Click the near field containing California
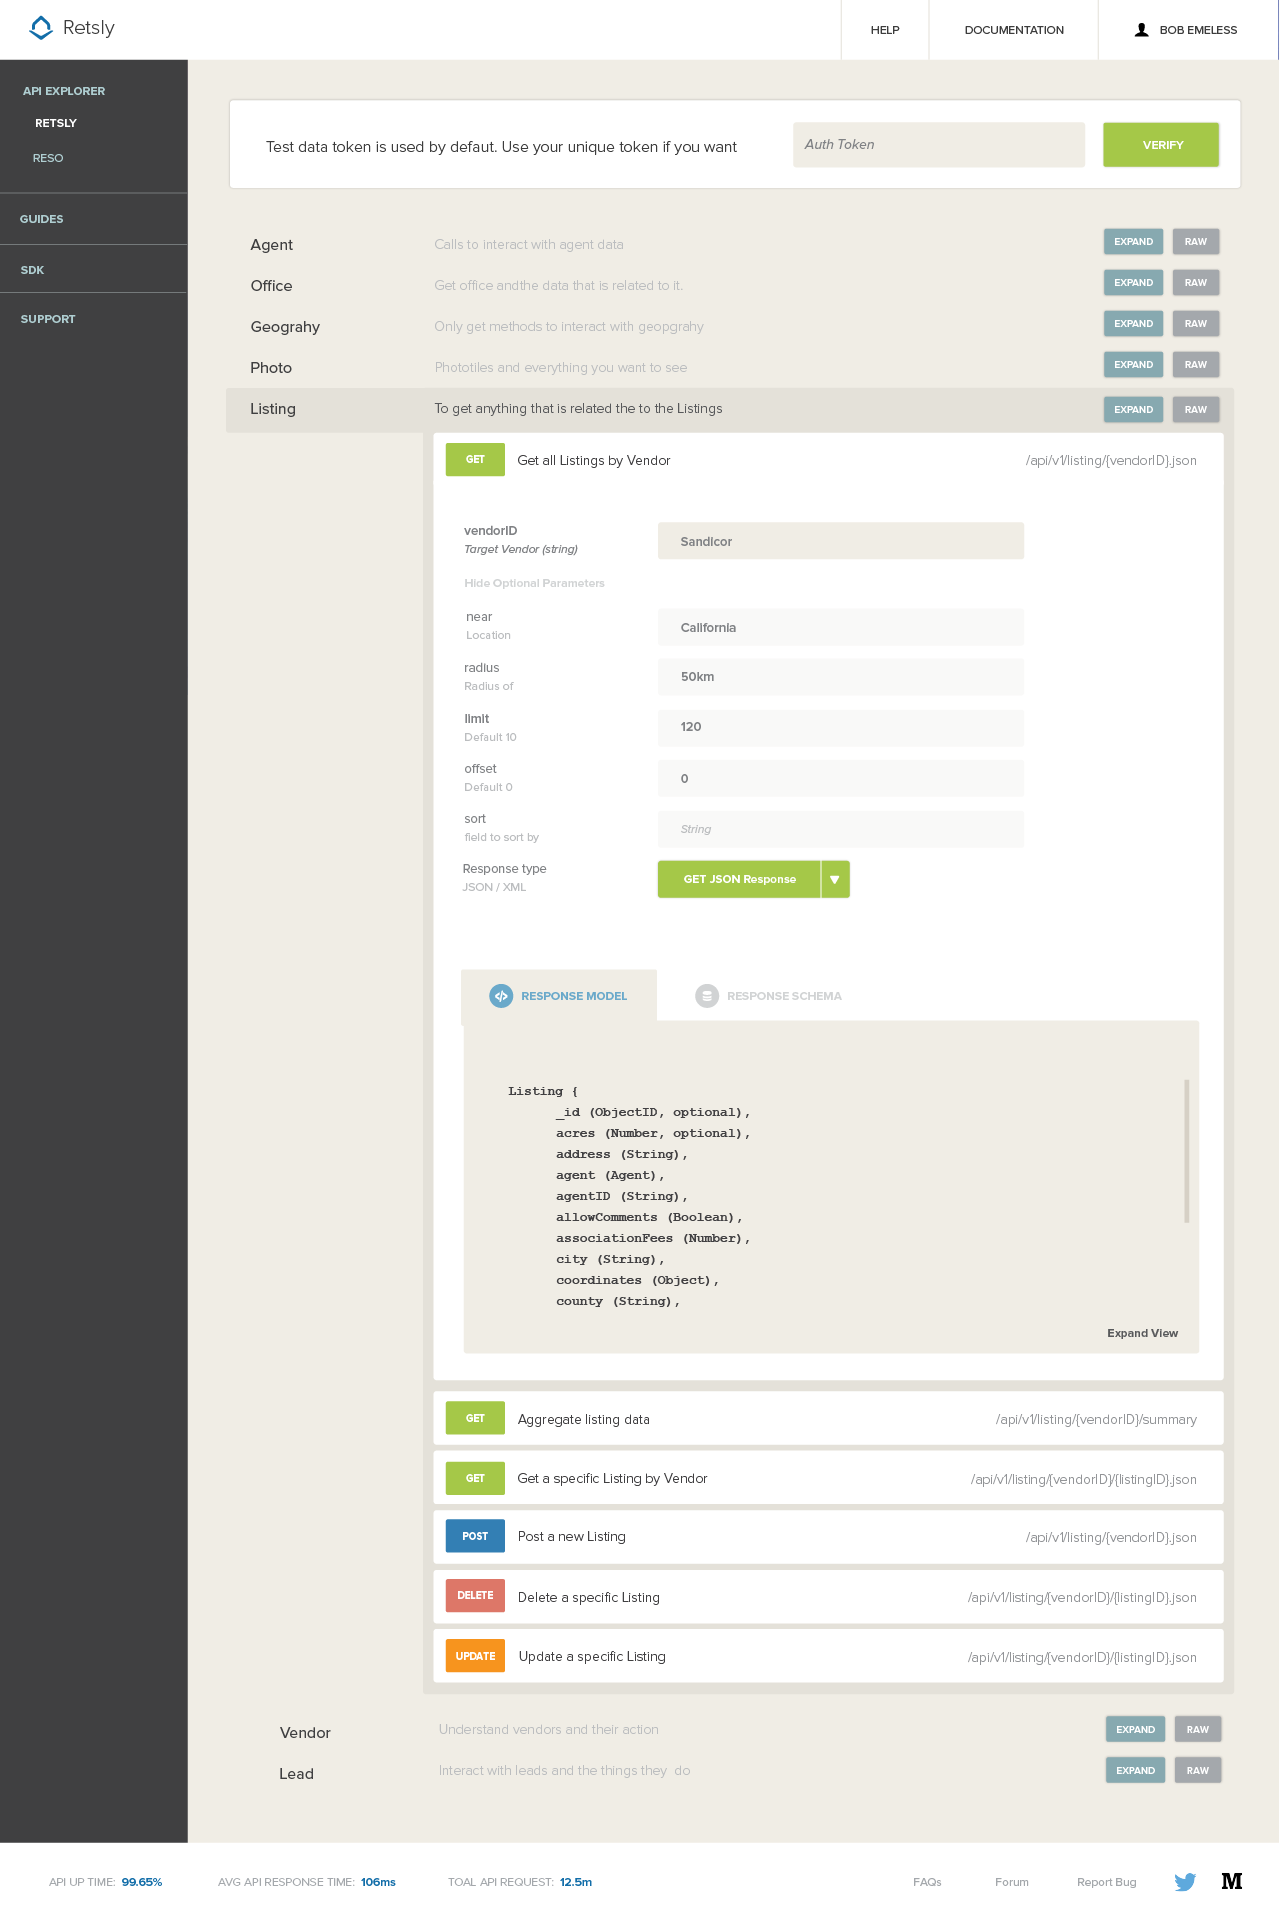 click(841, 627)
